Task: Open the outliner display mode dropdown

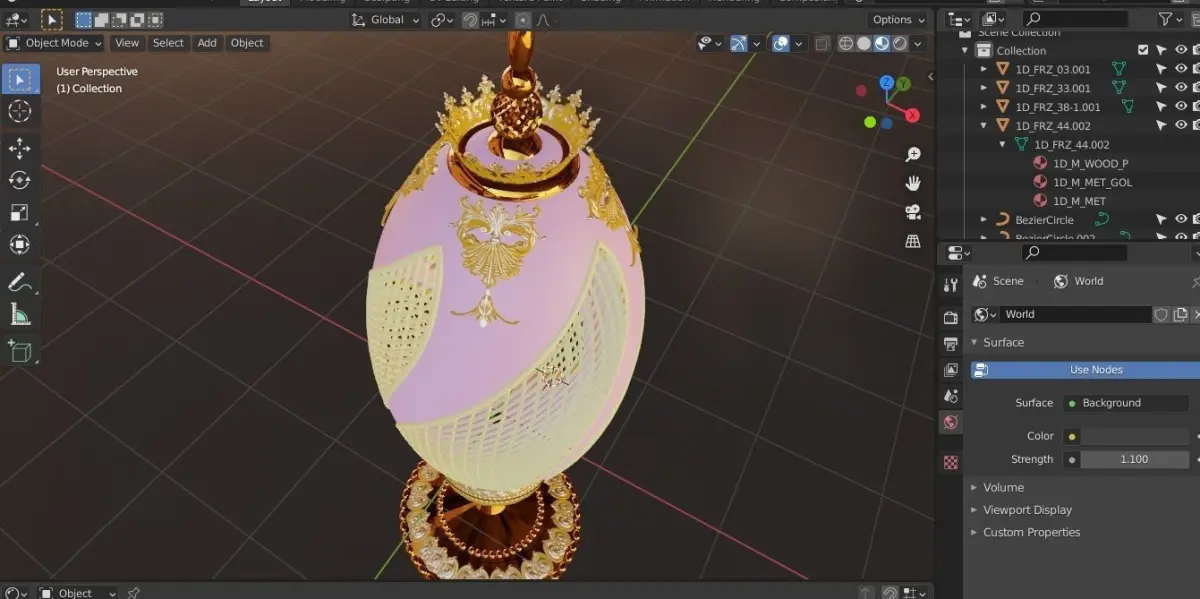Action: click(960, 19)
